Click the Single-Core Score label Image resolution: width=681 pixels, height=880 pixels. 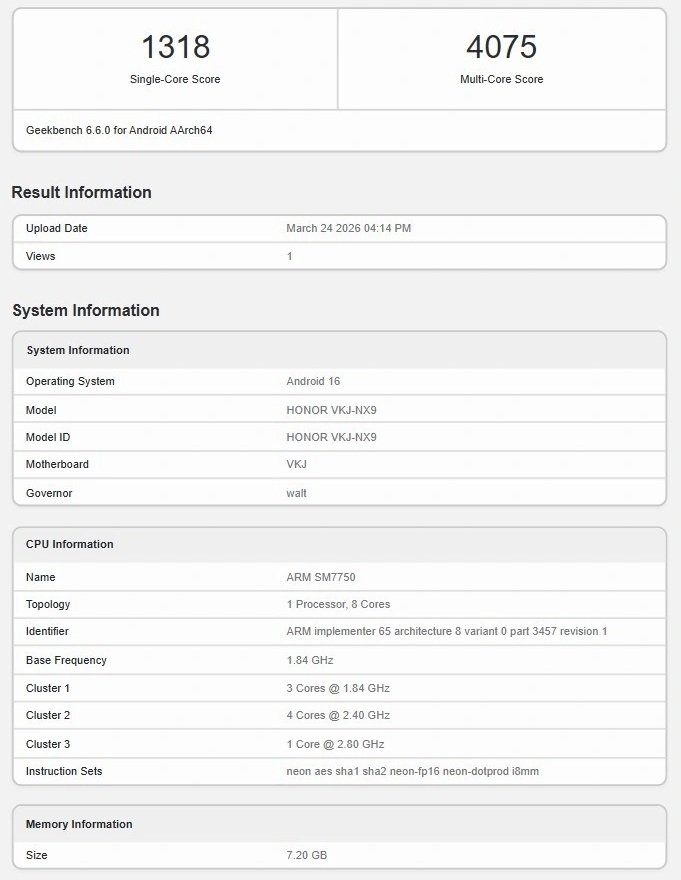[x=175, y=79]
